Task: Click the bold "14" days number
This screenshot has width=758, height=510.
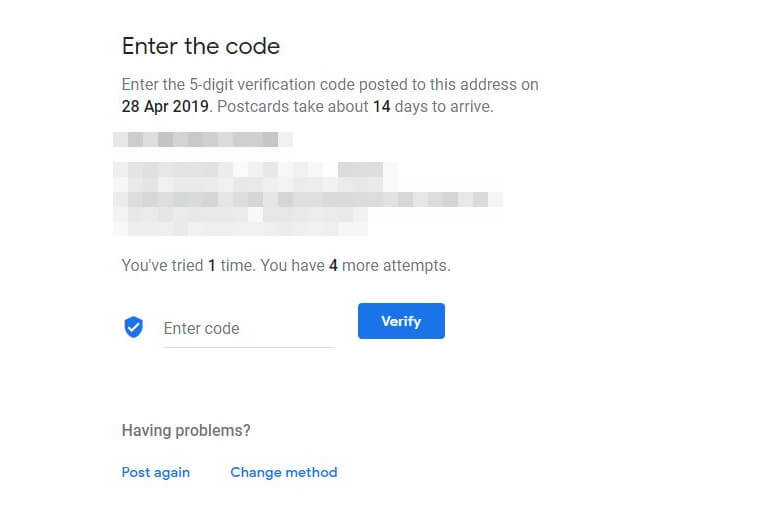Action: tap(381, 106)
